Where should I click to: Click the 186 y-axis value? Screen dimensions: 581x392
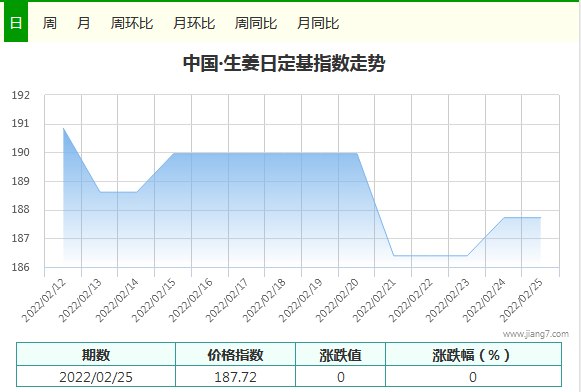pyautogui.click(x=20, y=267)
